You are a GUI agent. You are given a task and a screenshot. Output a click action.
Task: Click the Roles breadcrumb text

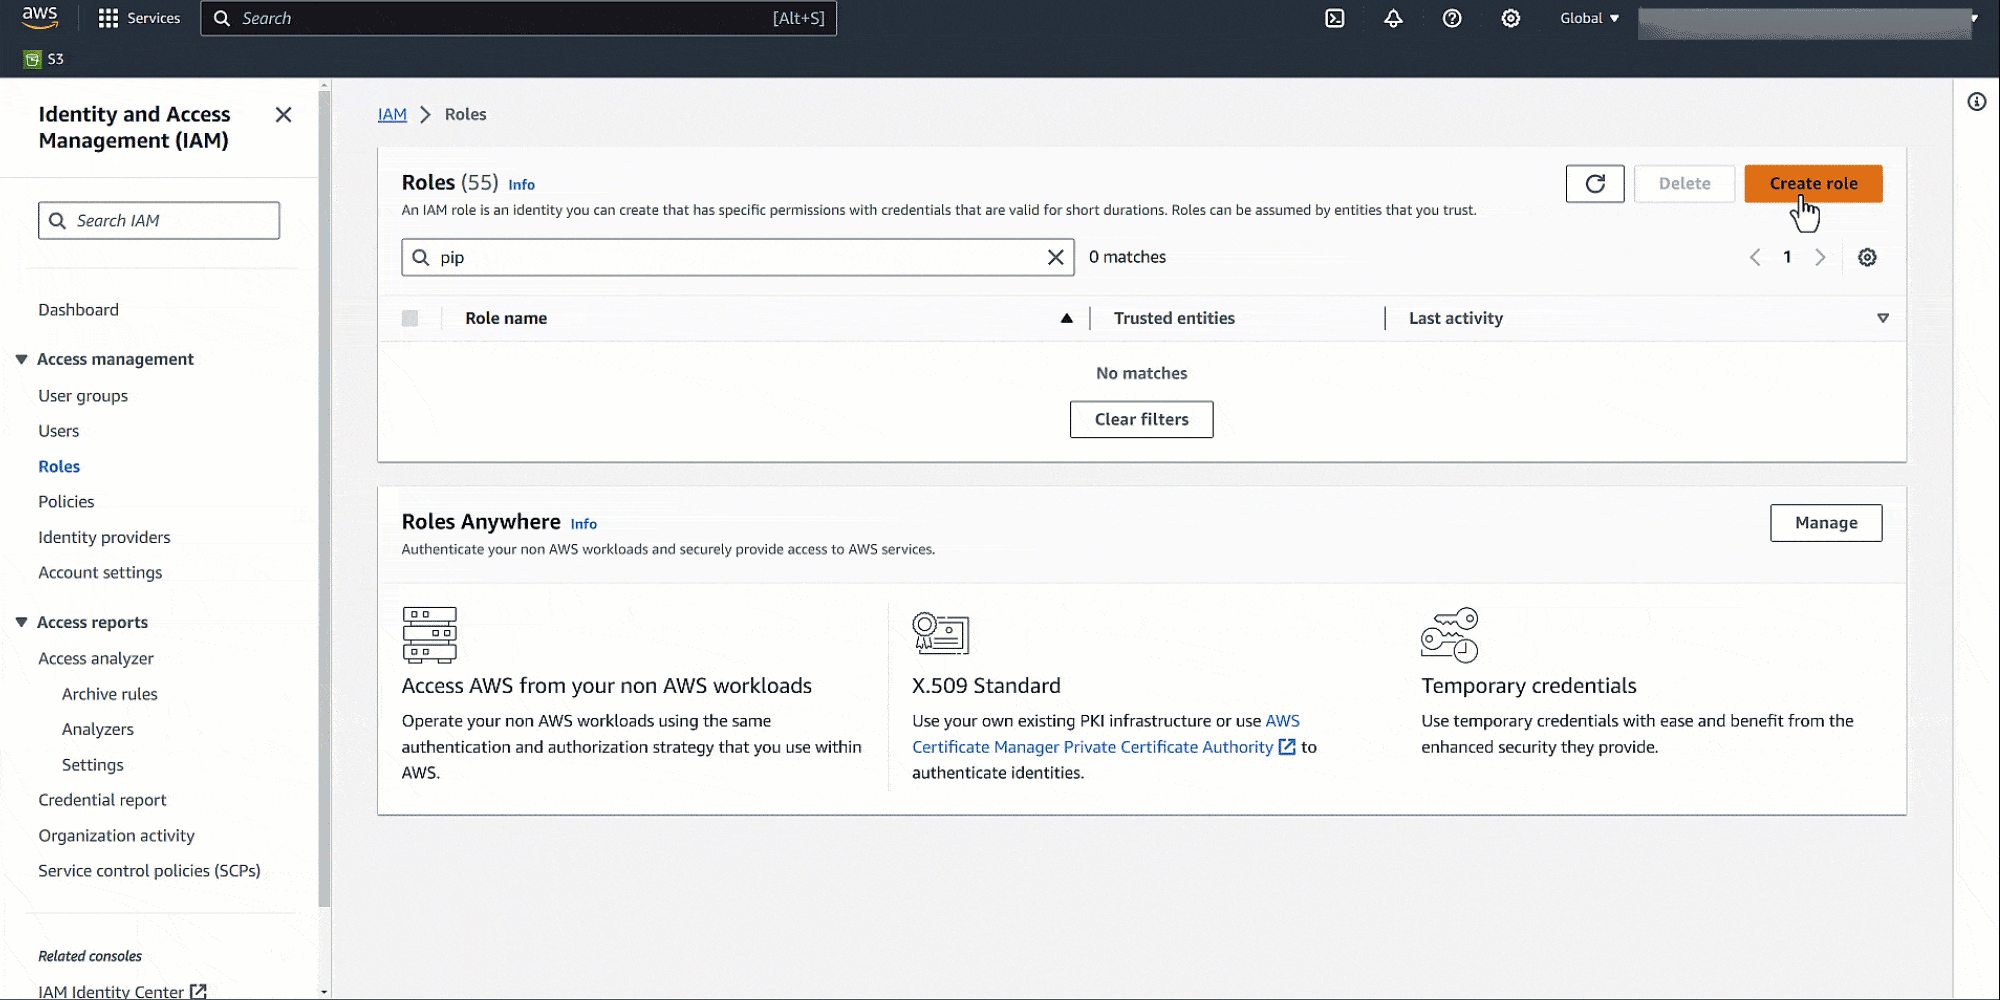pos(465,115)
